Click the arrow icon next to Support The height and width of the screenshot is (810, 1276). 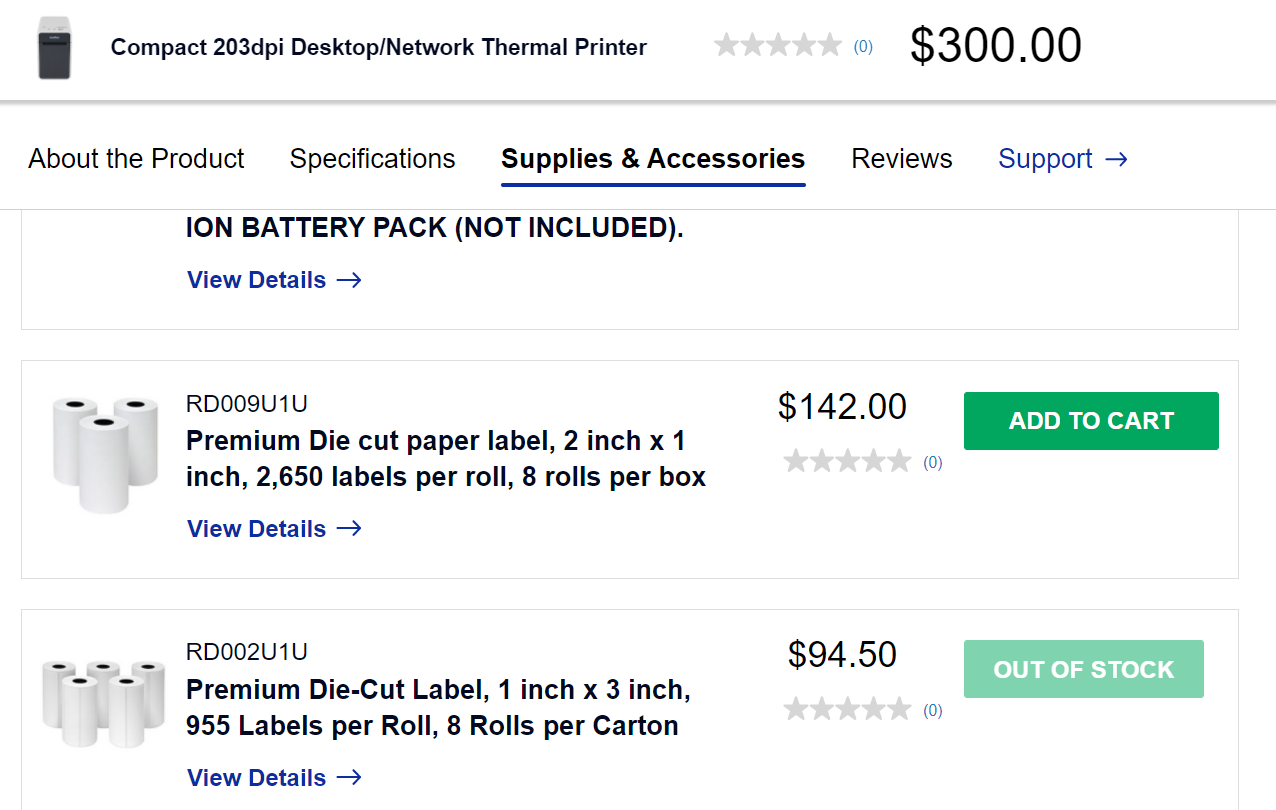pos(1116,159)
